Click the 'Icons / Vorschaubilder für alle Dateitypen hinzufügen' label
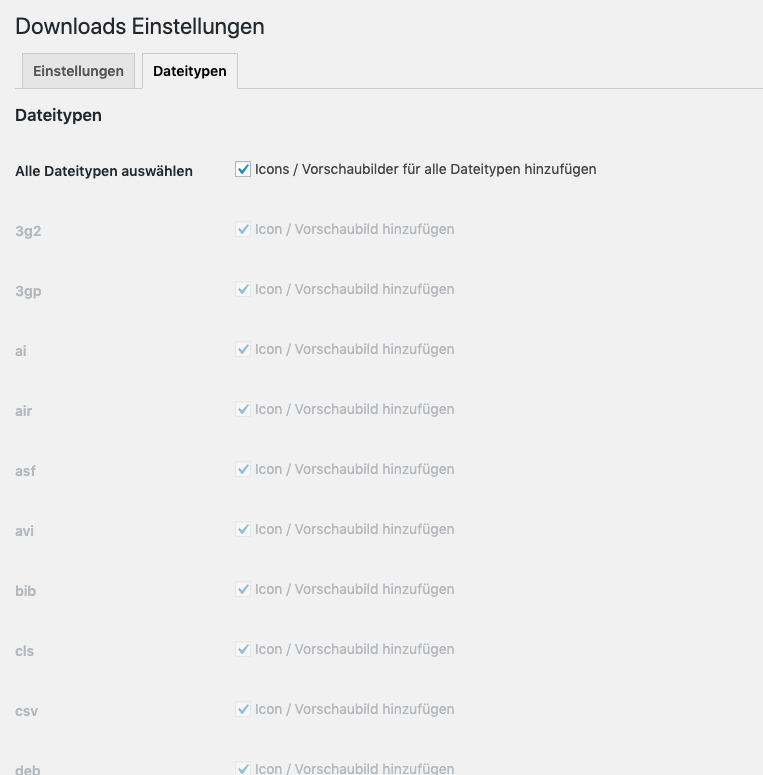The height and width of the screenshot is (775, 763). [425, 170]
